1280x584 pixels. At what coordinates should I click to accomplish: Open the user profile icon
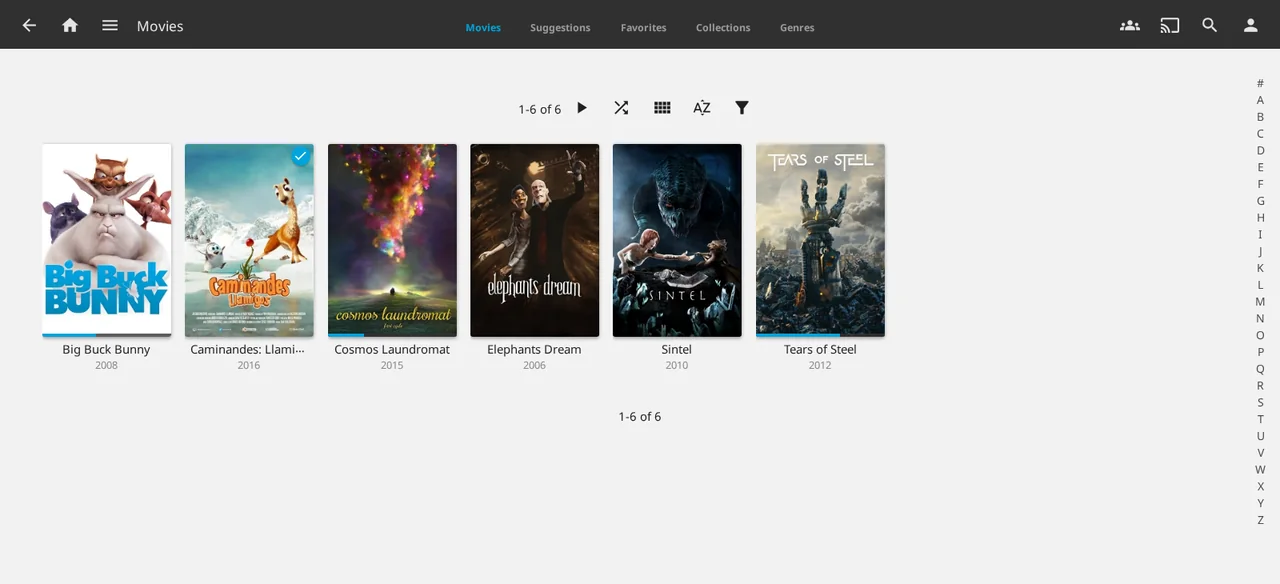[x=1250, y=26]
